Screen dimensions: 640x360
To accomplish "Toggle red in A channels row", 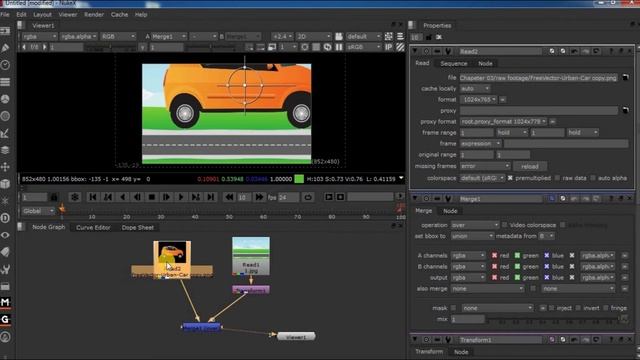I will 494,256.
